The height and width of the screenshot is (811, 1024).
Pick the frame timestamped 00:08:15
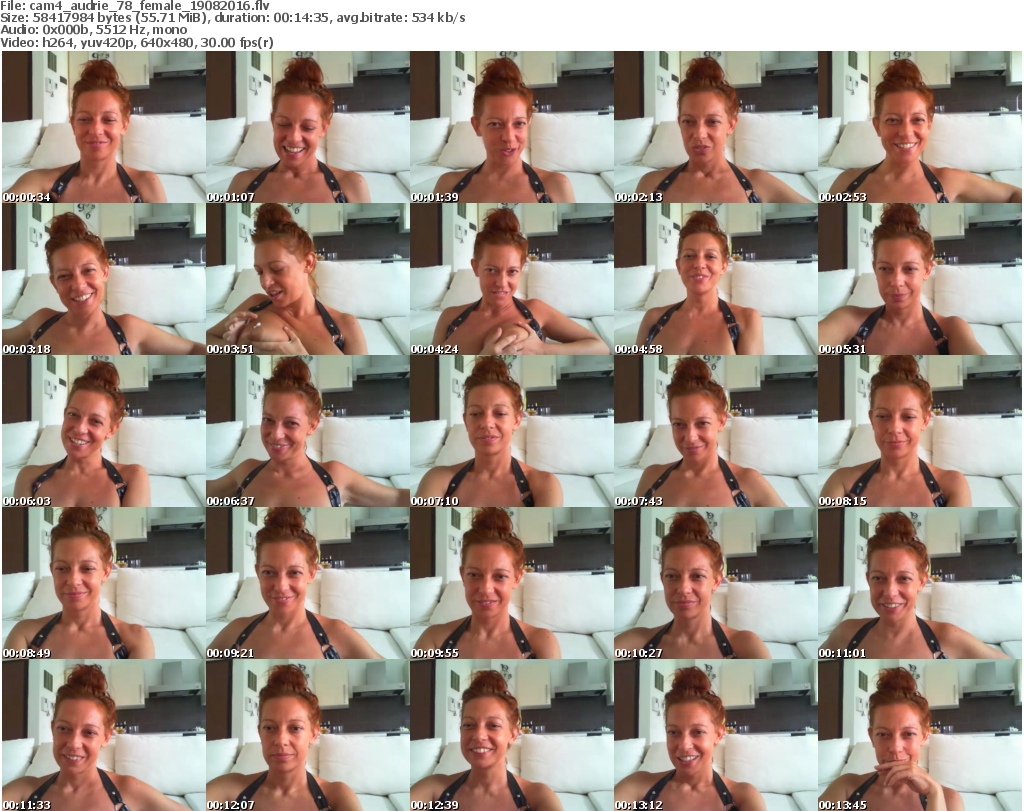(x=920, y=431)
